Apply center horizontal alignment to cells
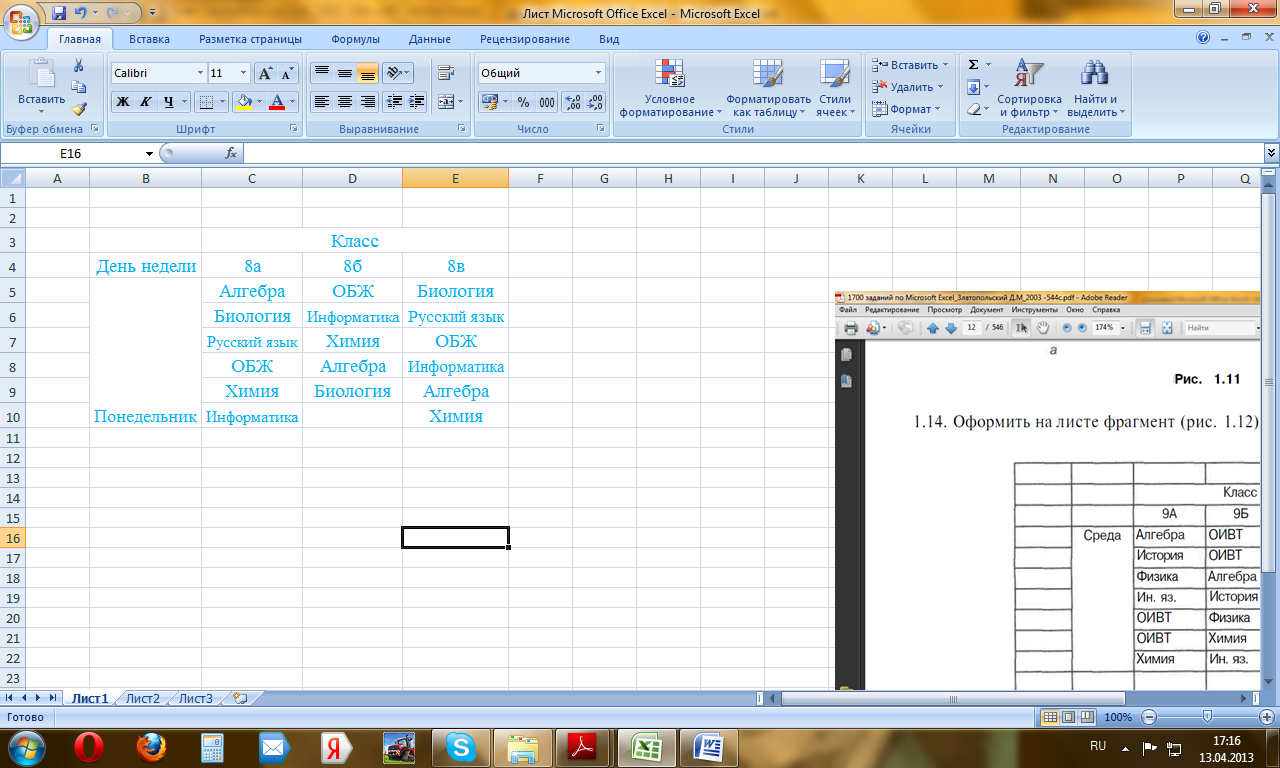Image resolution: width=1280 pixels, height=768 pixels. (344, 102)
